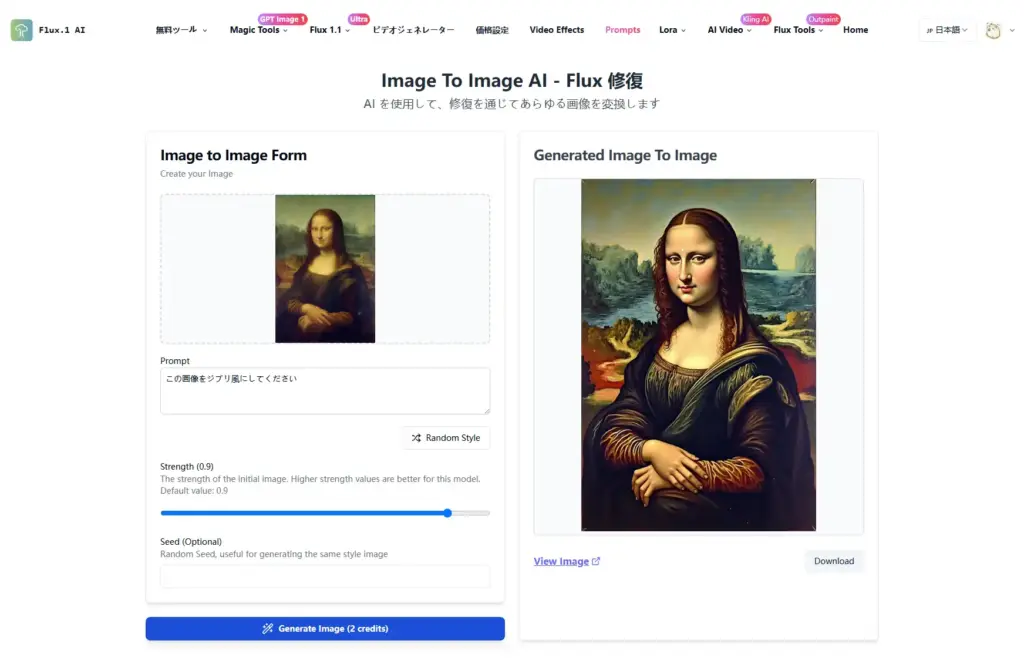Go to ビデオジェネレーター page
The width and height of the screenshot is (1024, 671).
(x=413, y=30)
